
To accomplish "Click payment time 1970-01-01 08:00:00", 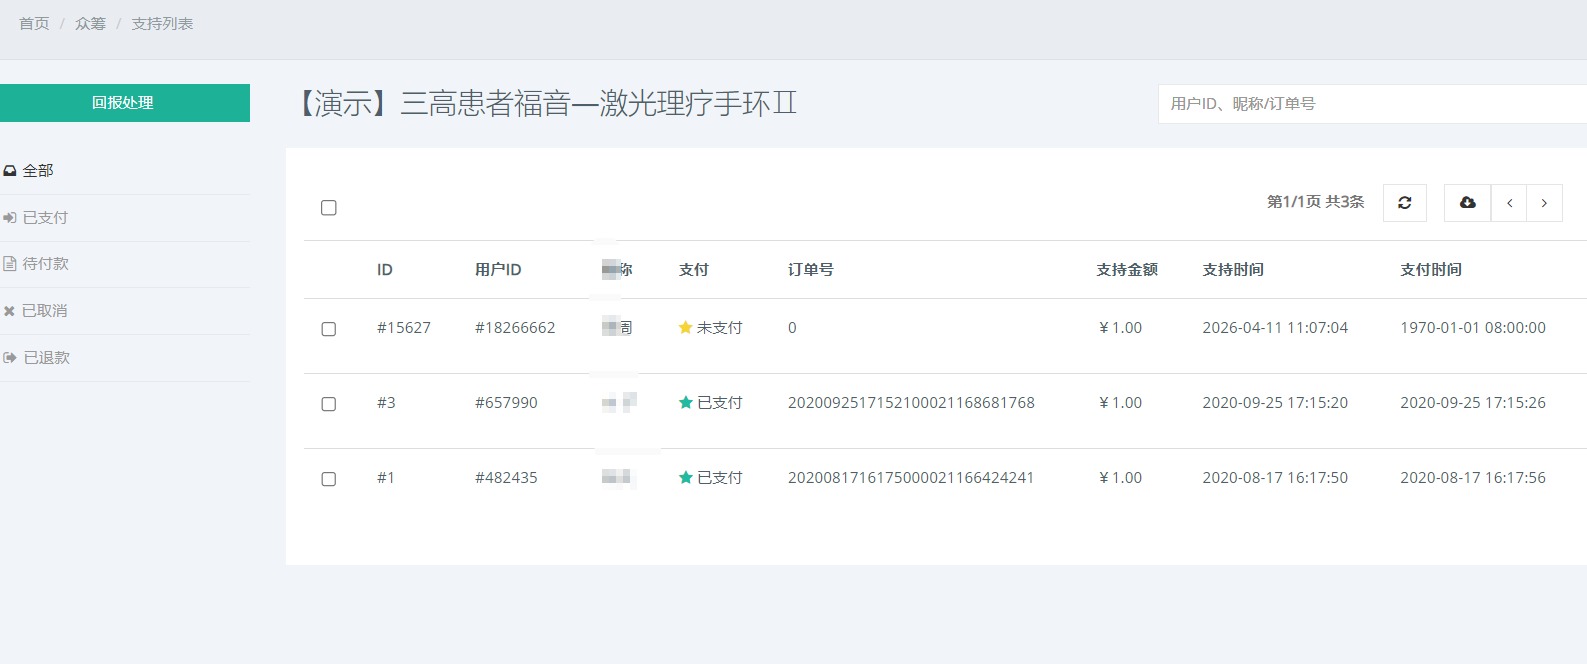I will (1473, 327).
